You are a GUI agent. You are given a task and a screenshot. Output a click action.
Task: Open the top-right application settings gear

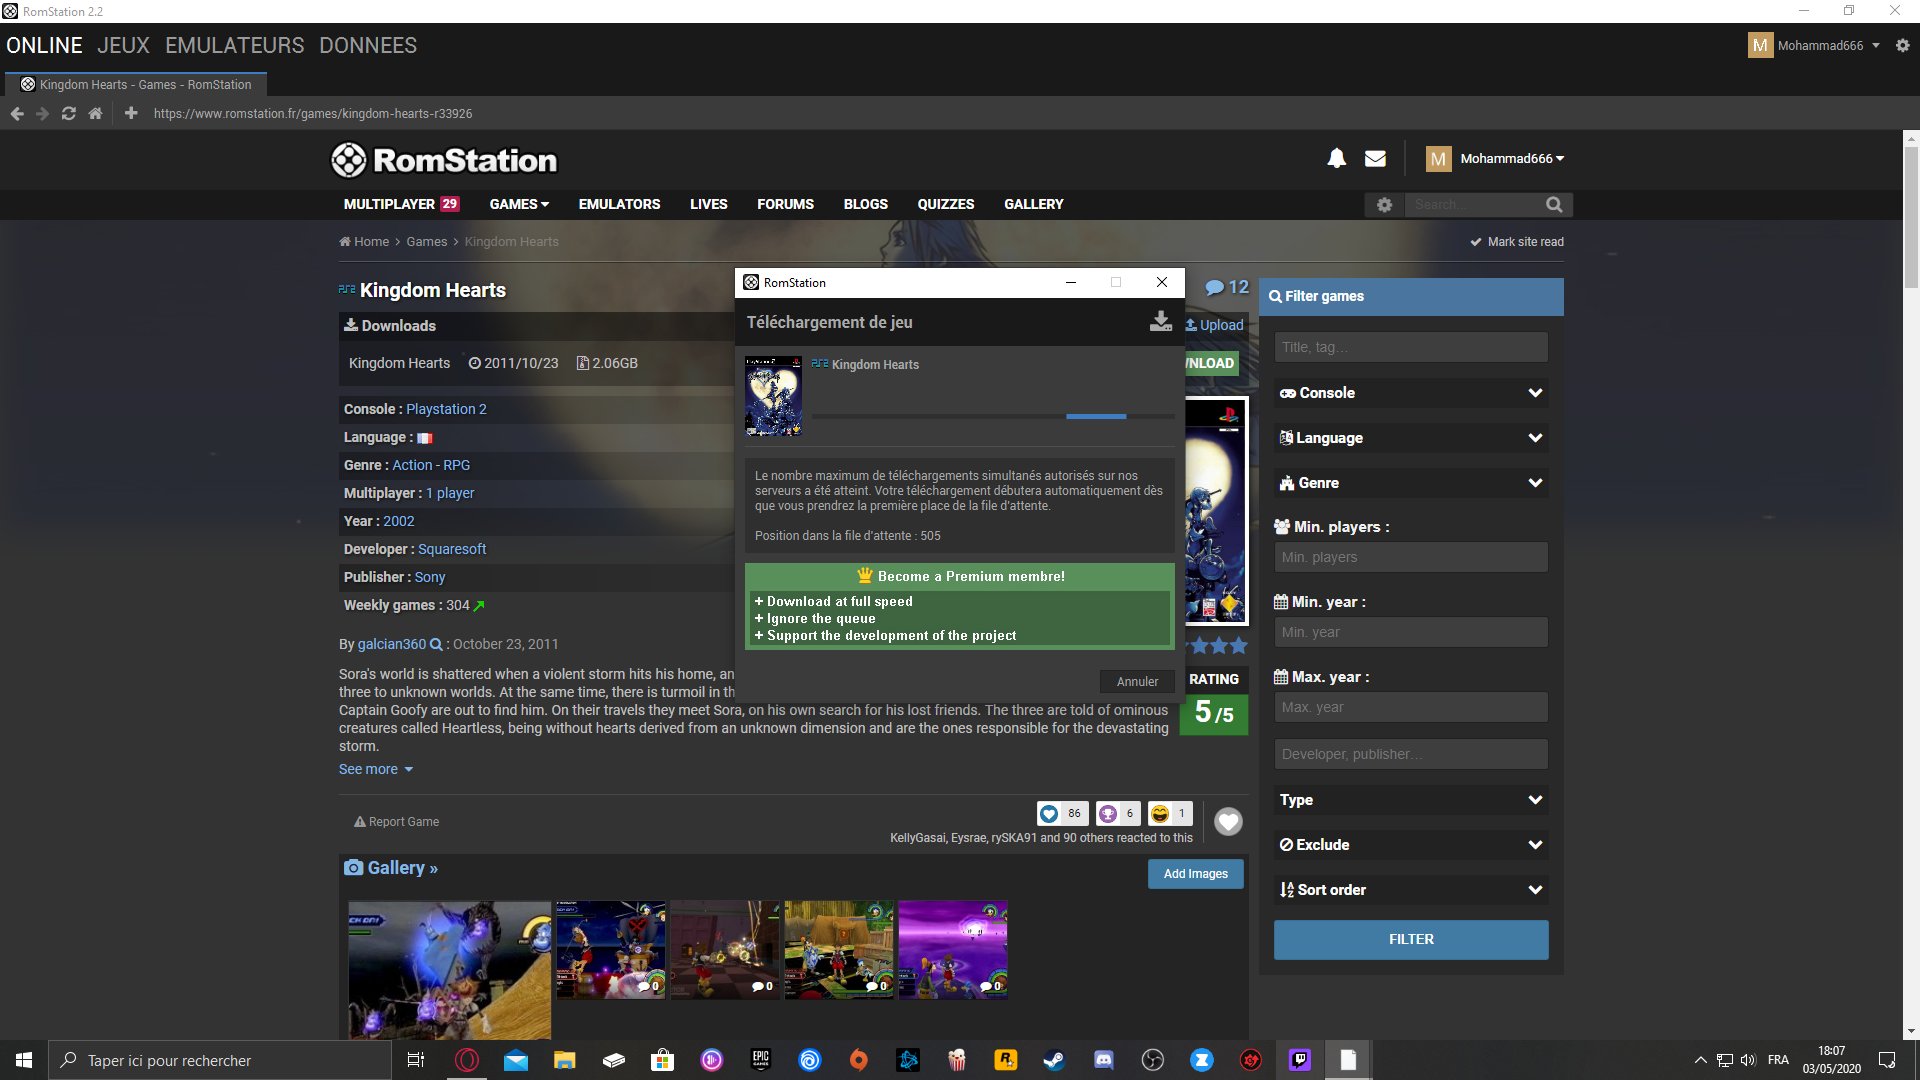[1902, 46]
